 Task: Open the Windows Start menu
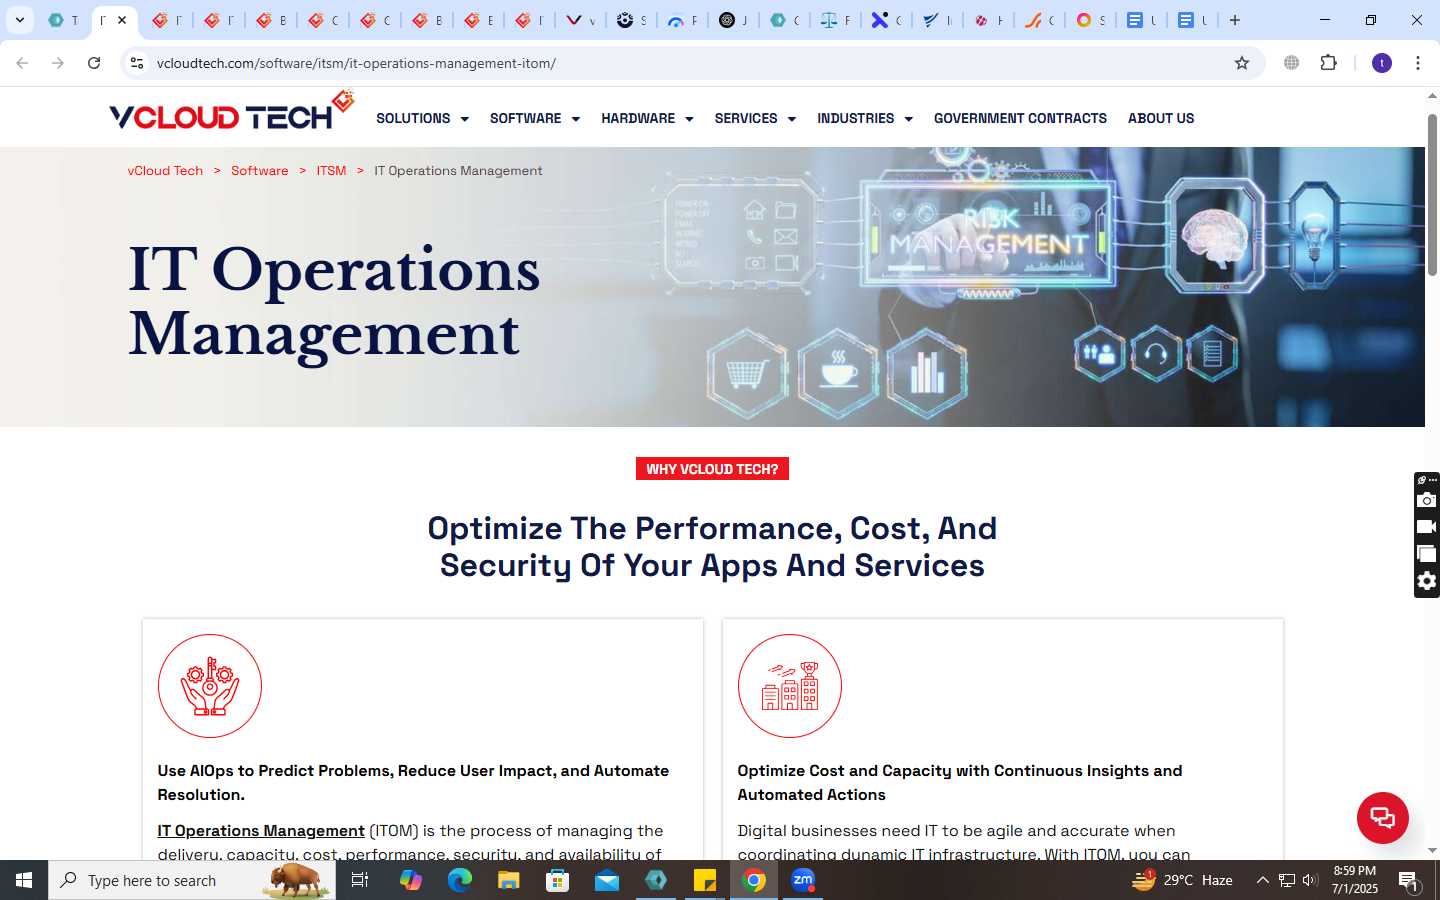[x=24, y=880]
